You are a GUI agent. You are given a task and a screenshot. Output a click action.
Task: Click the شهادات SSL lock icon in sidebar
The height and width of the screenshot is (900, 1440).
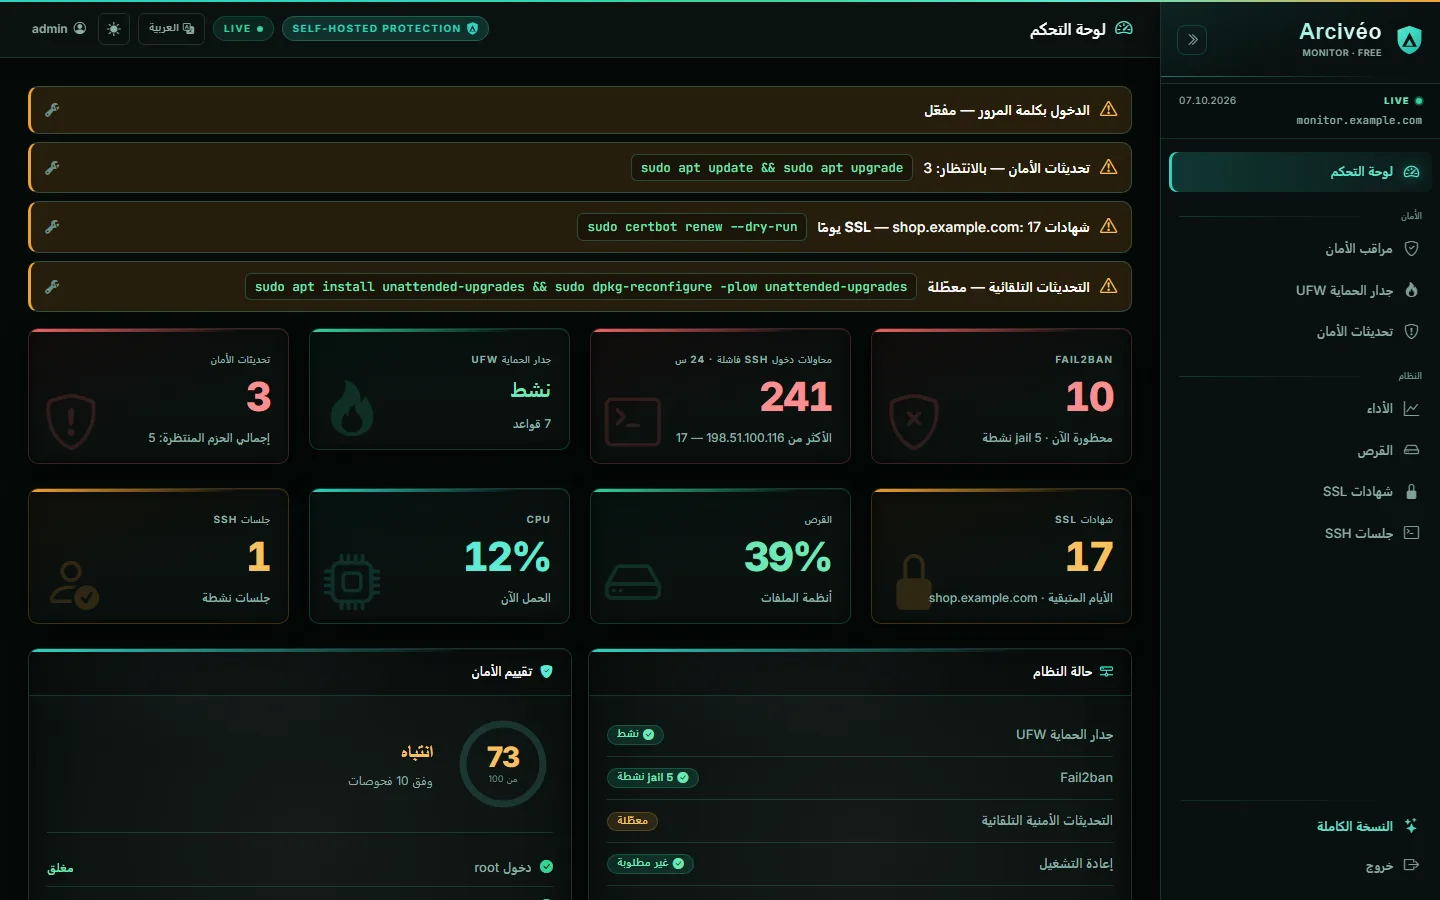1411,491
